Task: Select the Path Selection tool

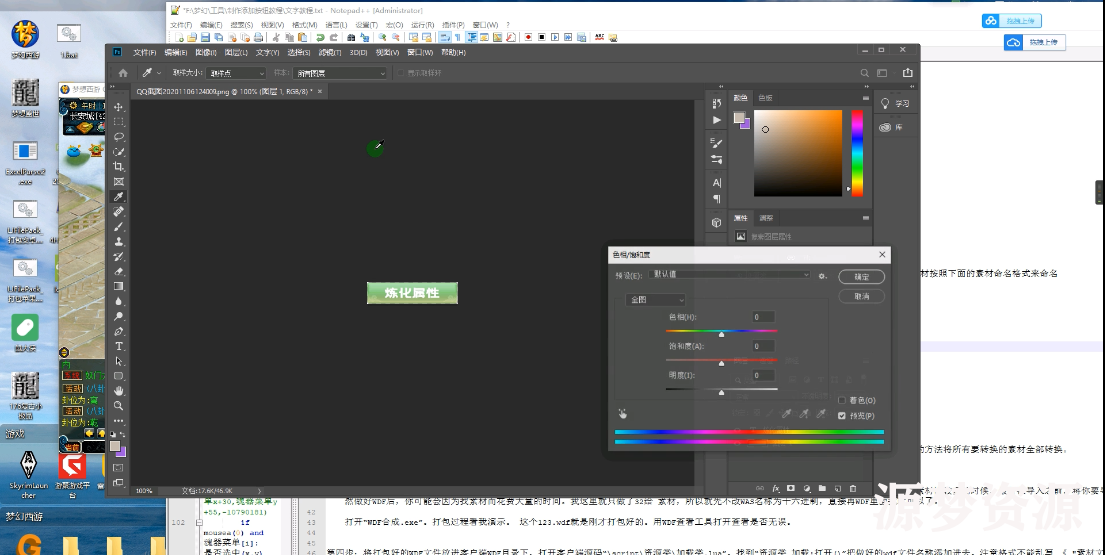Action: click(118, 361)
